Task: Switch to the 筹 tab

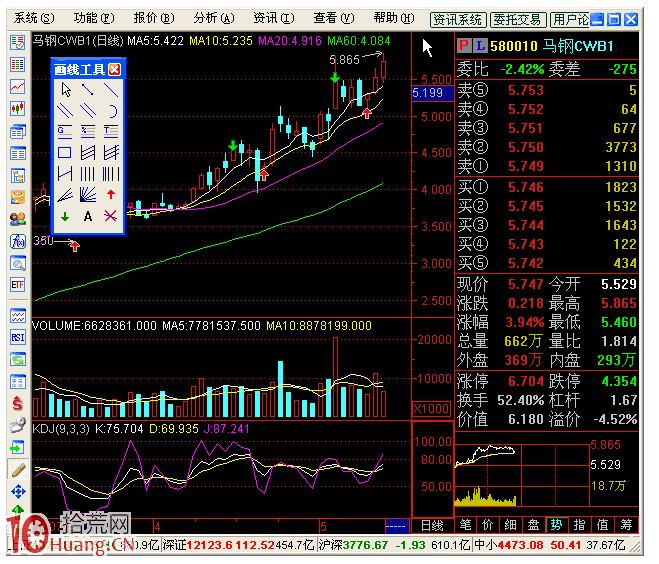Action: pos(626,524)
